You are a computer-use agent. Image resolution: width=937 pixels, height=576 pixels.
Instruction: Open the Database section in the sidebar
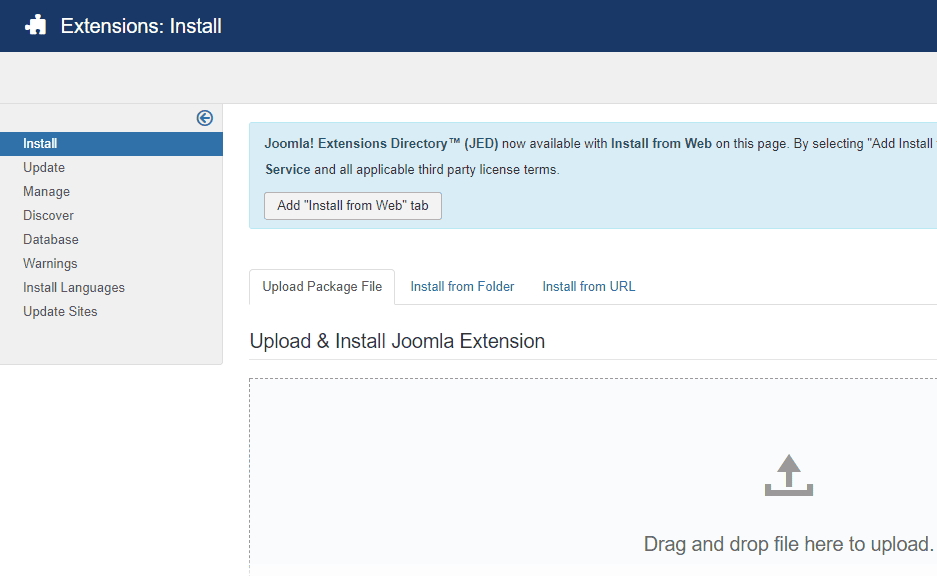50,239
